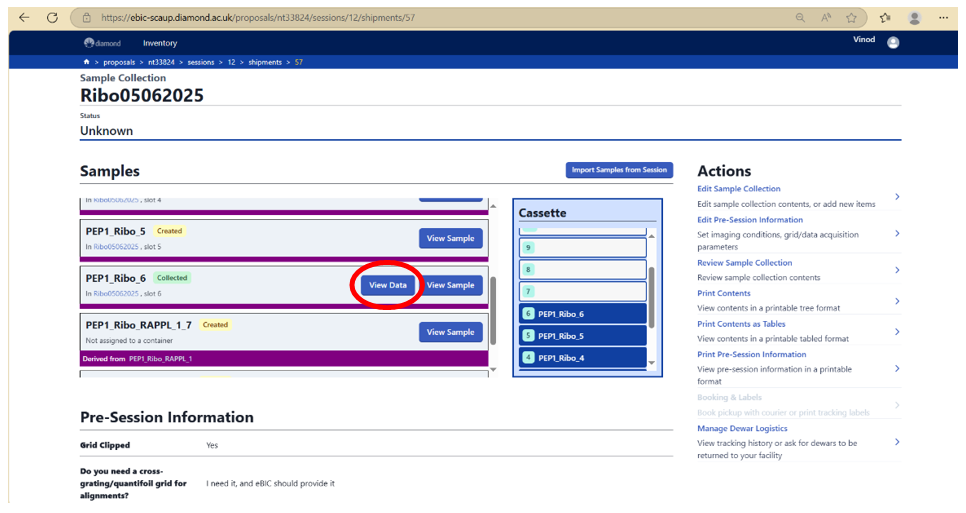Select cassette slot 5 PEP1_Ribo_5
This screenshot has width=966, height=513.
[583, 336]
